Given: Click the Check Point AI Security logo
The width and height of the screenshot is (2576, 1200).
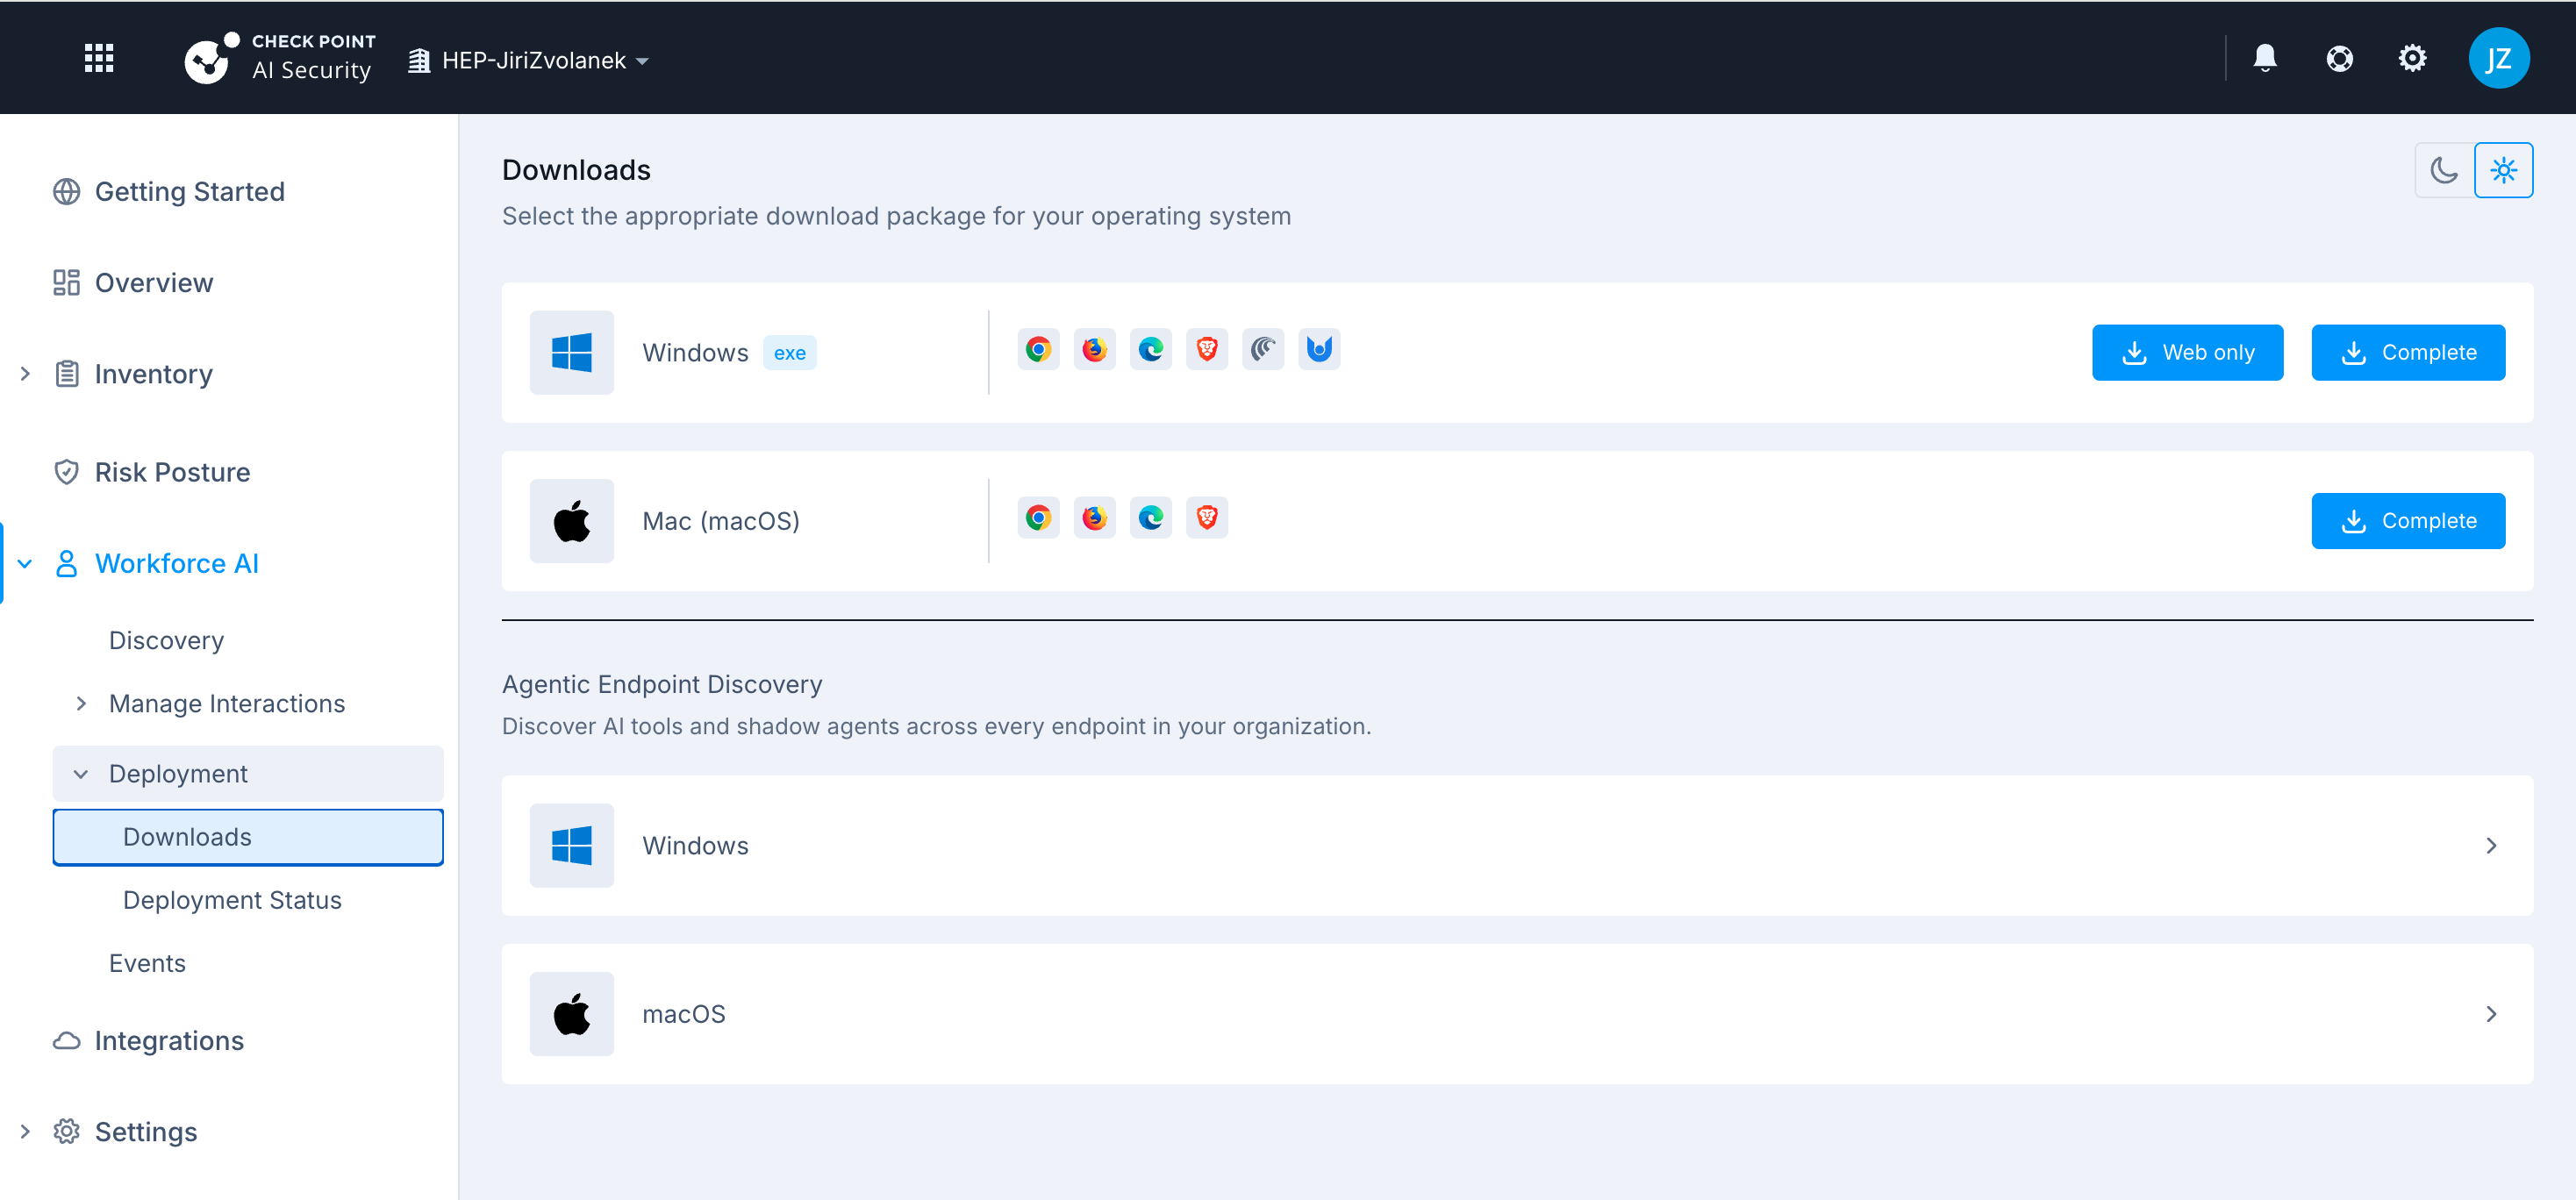Looking at the screenshot, I should coord(280,58).
